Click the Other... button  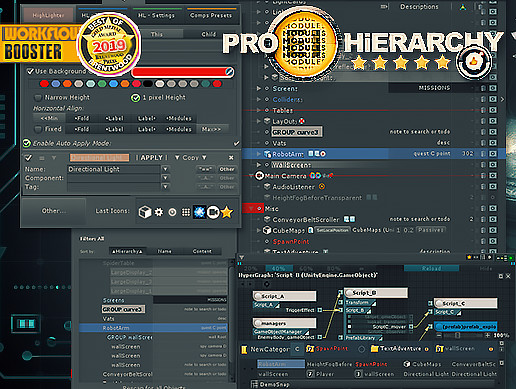53,211
